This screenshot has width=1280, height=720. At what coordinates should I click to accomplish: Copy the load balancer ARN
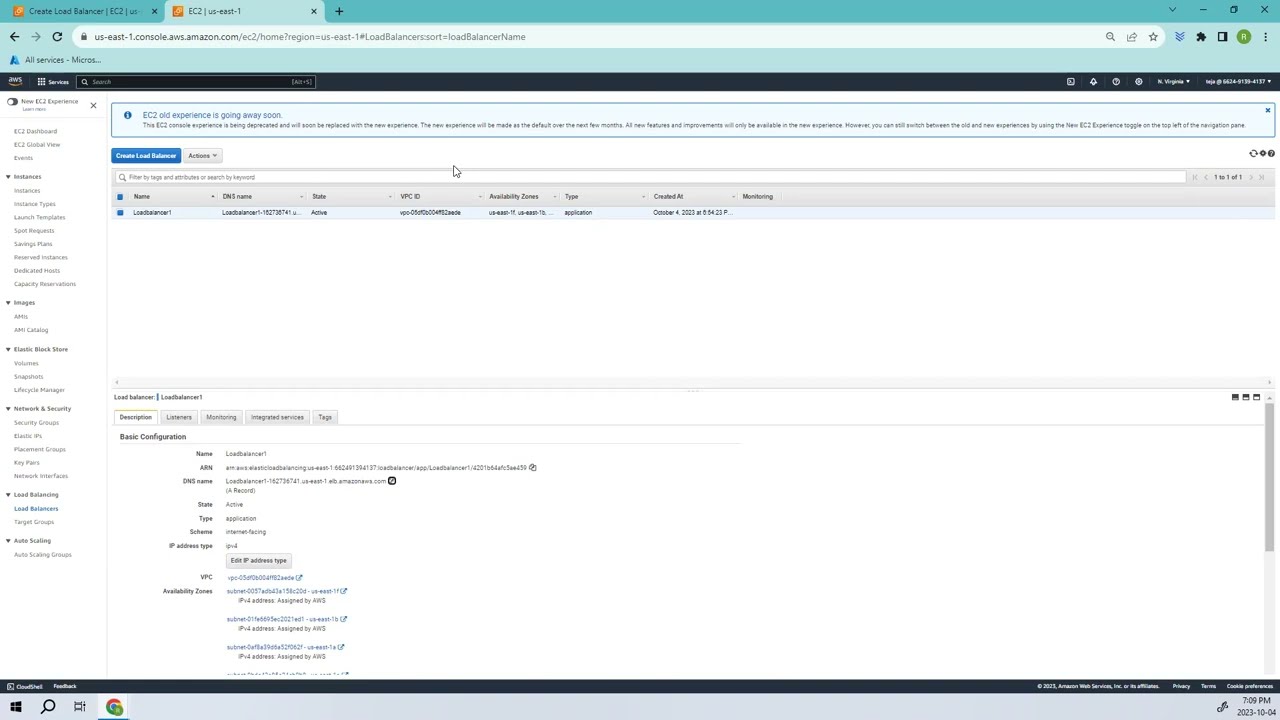532,467
